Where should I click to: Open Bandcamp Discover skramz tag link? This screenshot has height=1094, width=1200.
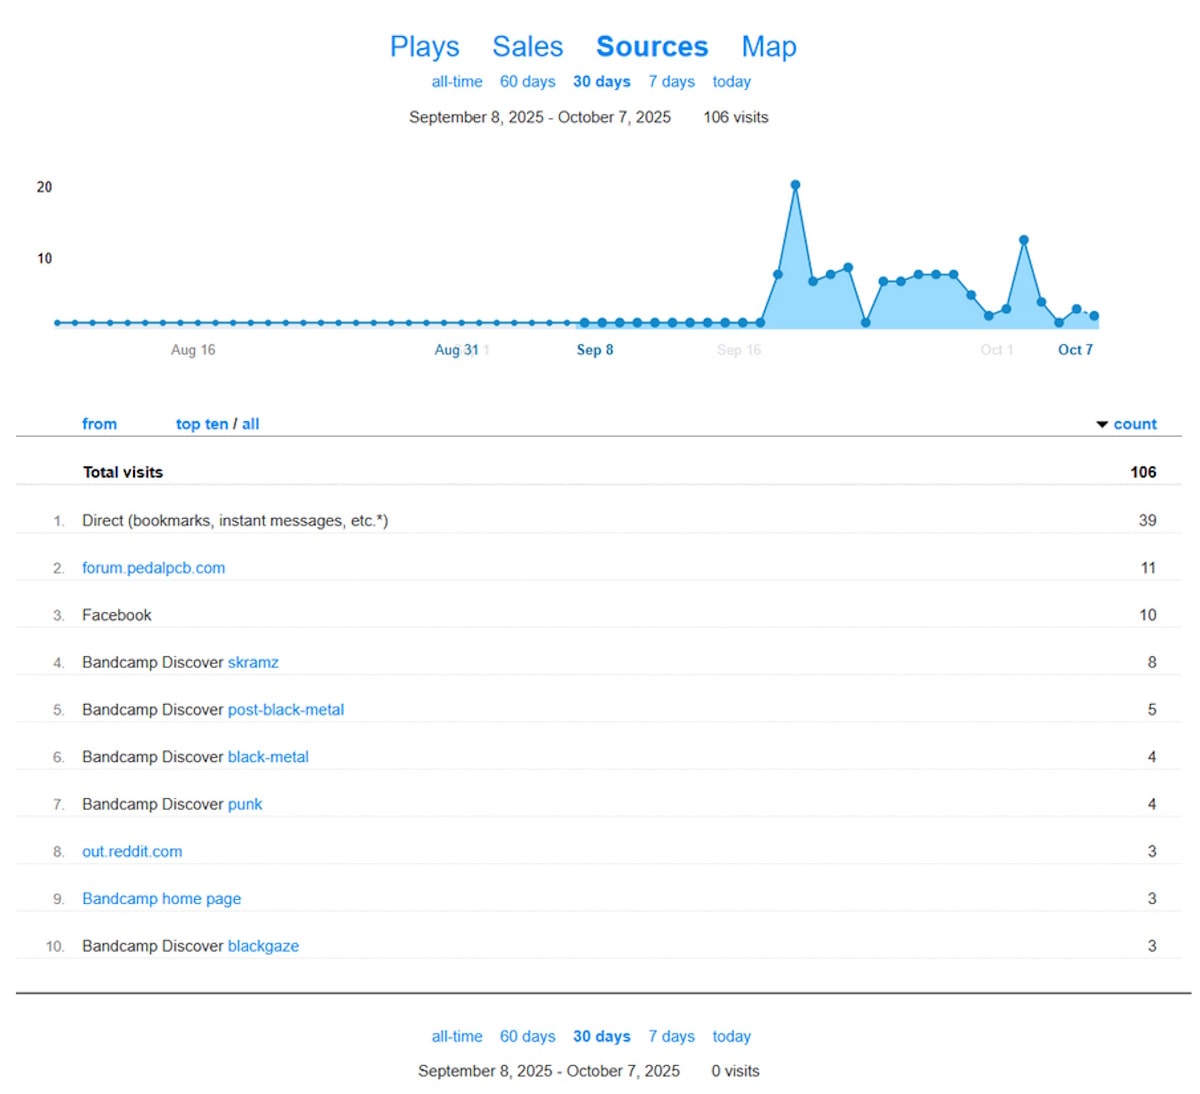pyautogui.click(x=253, y=663)
